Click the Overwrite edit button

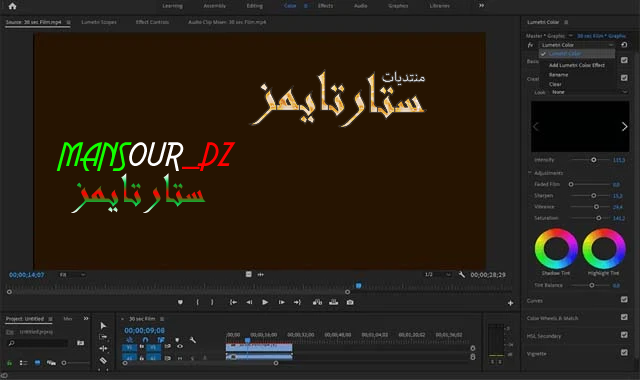[x=333, y=302]
